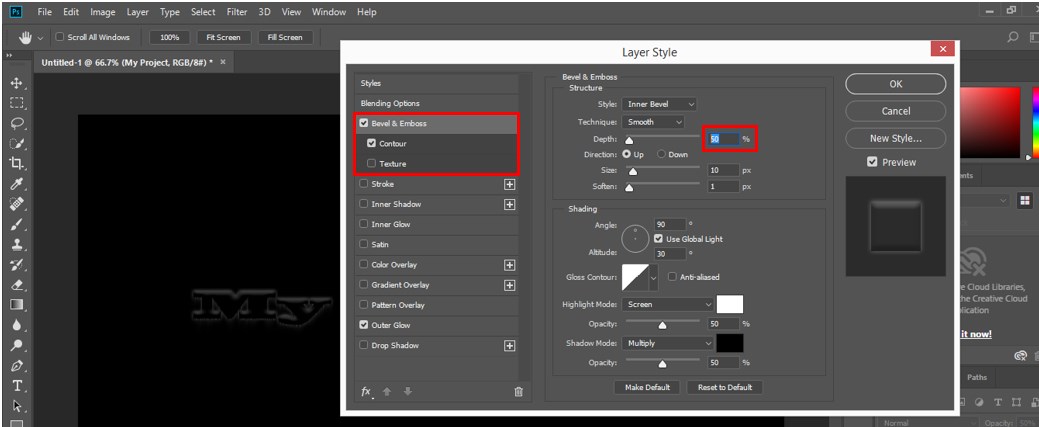
Task: Click OK in Layer Style dialog
Action: [x=896, y=84]
